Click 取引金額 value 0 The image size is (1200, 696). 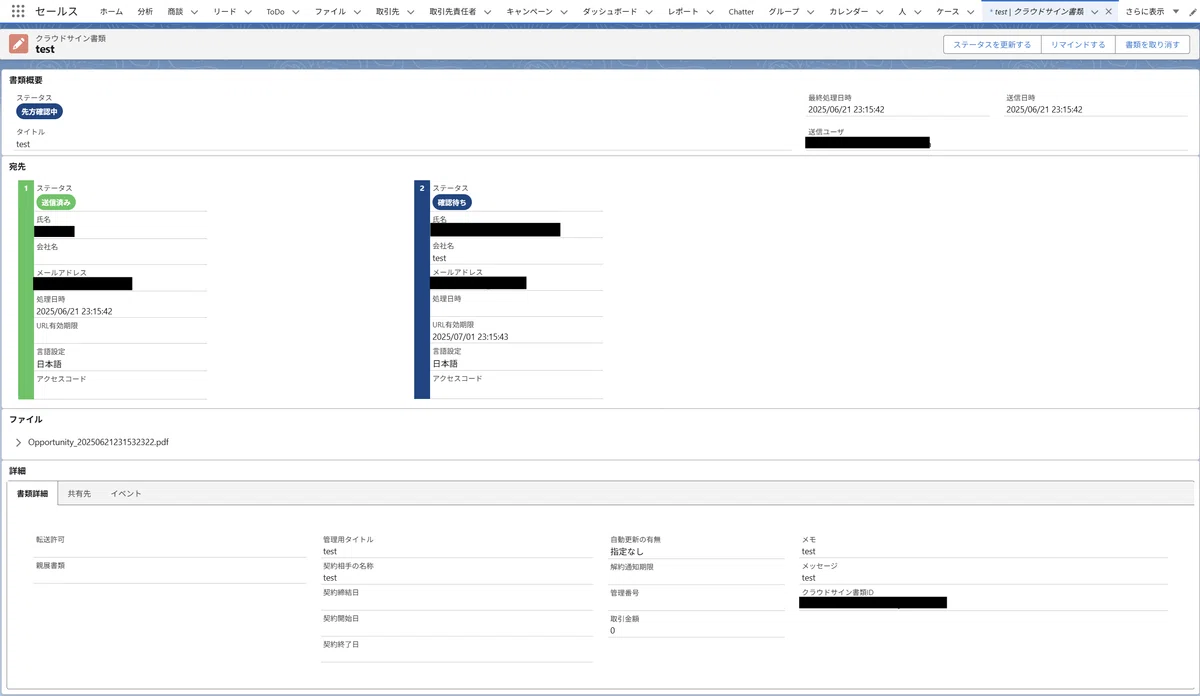click(x=613, y=631)
